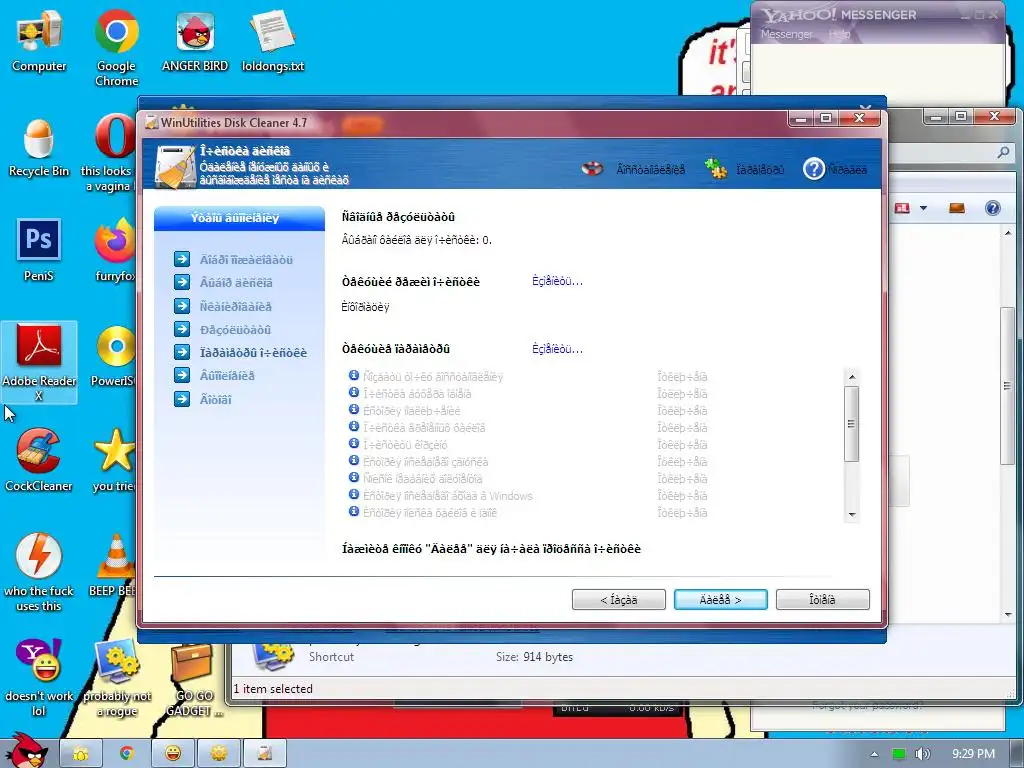Viewport: 1024px width, 768px height.
Task: Click the lifebuoy support icon in Disk Cleaner header
Action: [592, 169]
